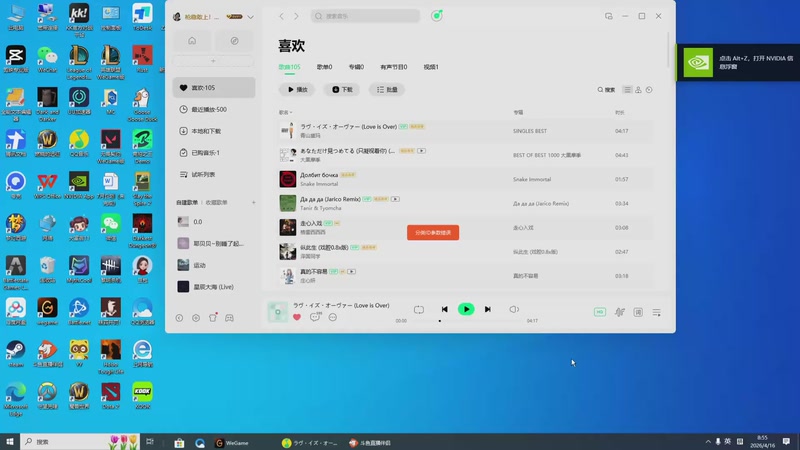Click the 搜索 search-in-list button
This screenshot has height=450, width=800.
606,90
